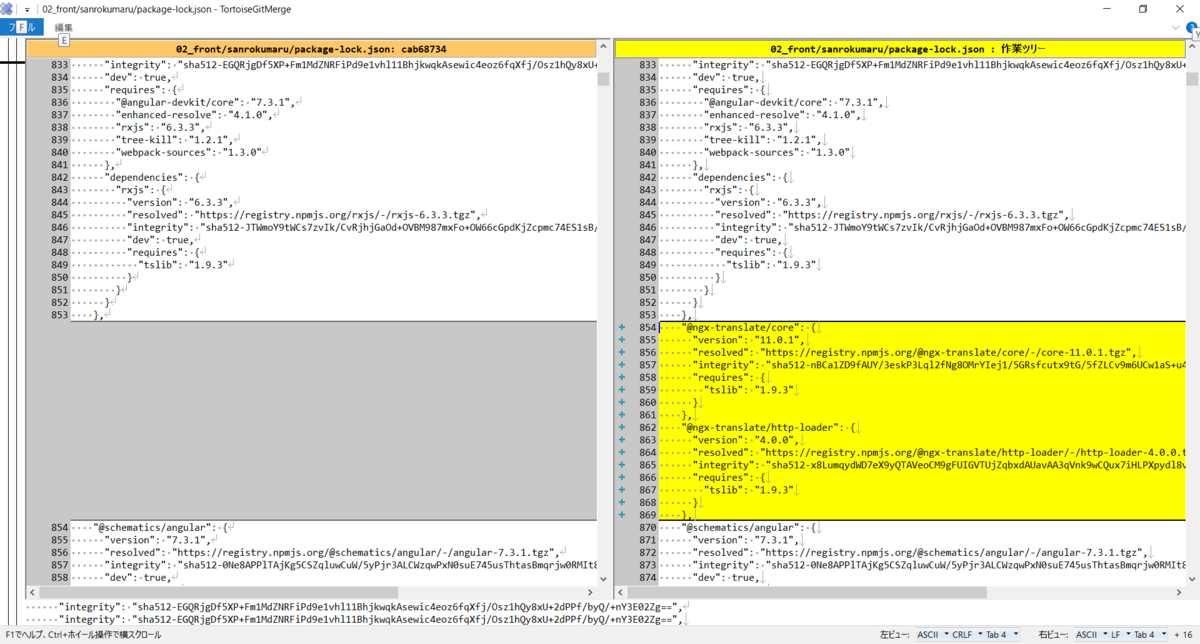This screenshot has width=1200, height=644.
Task: Click the added-line plus marker on line 862
Action: point(621,428)
